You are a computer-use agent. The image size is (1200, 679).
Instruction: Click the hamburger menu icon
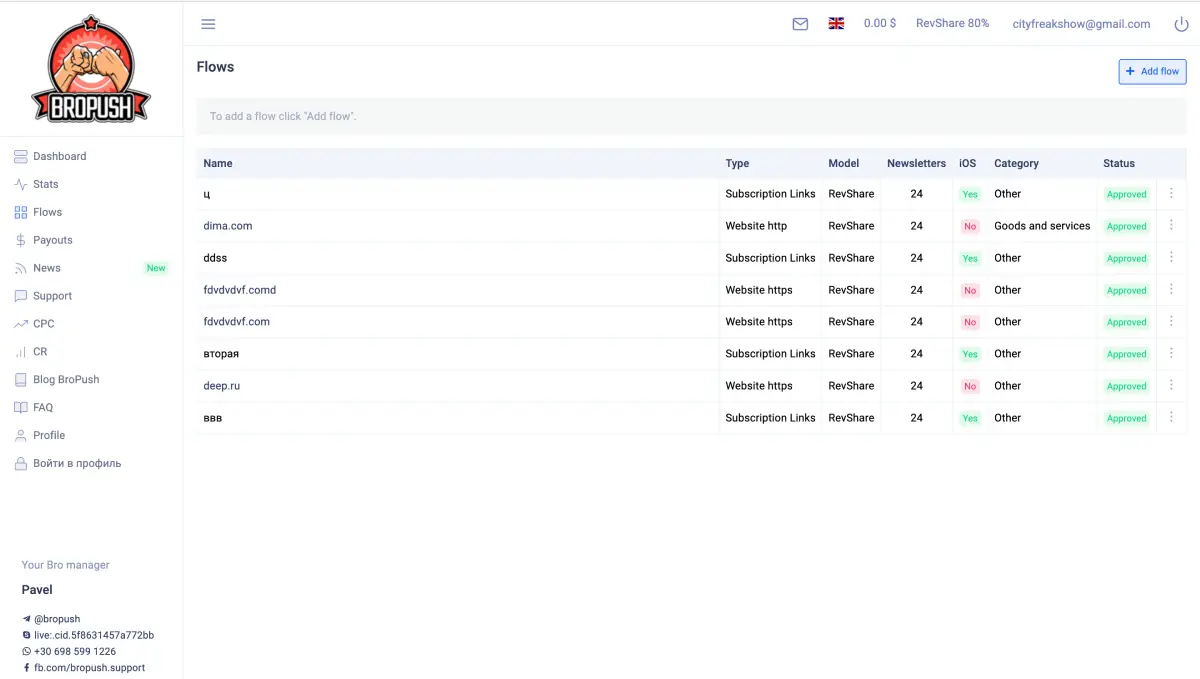click(208, 24)
